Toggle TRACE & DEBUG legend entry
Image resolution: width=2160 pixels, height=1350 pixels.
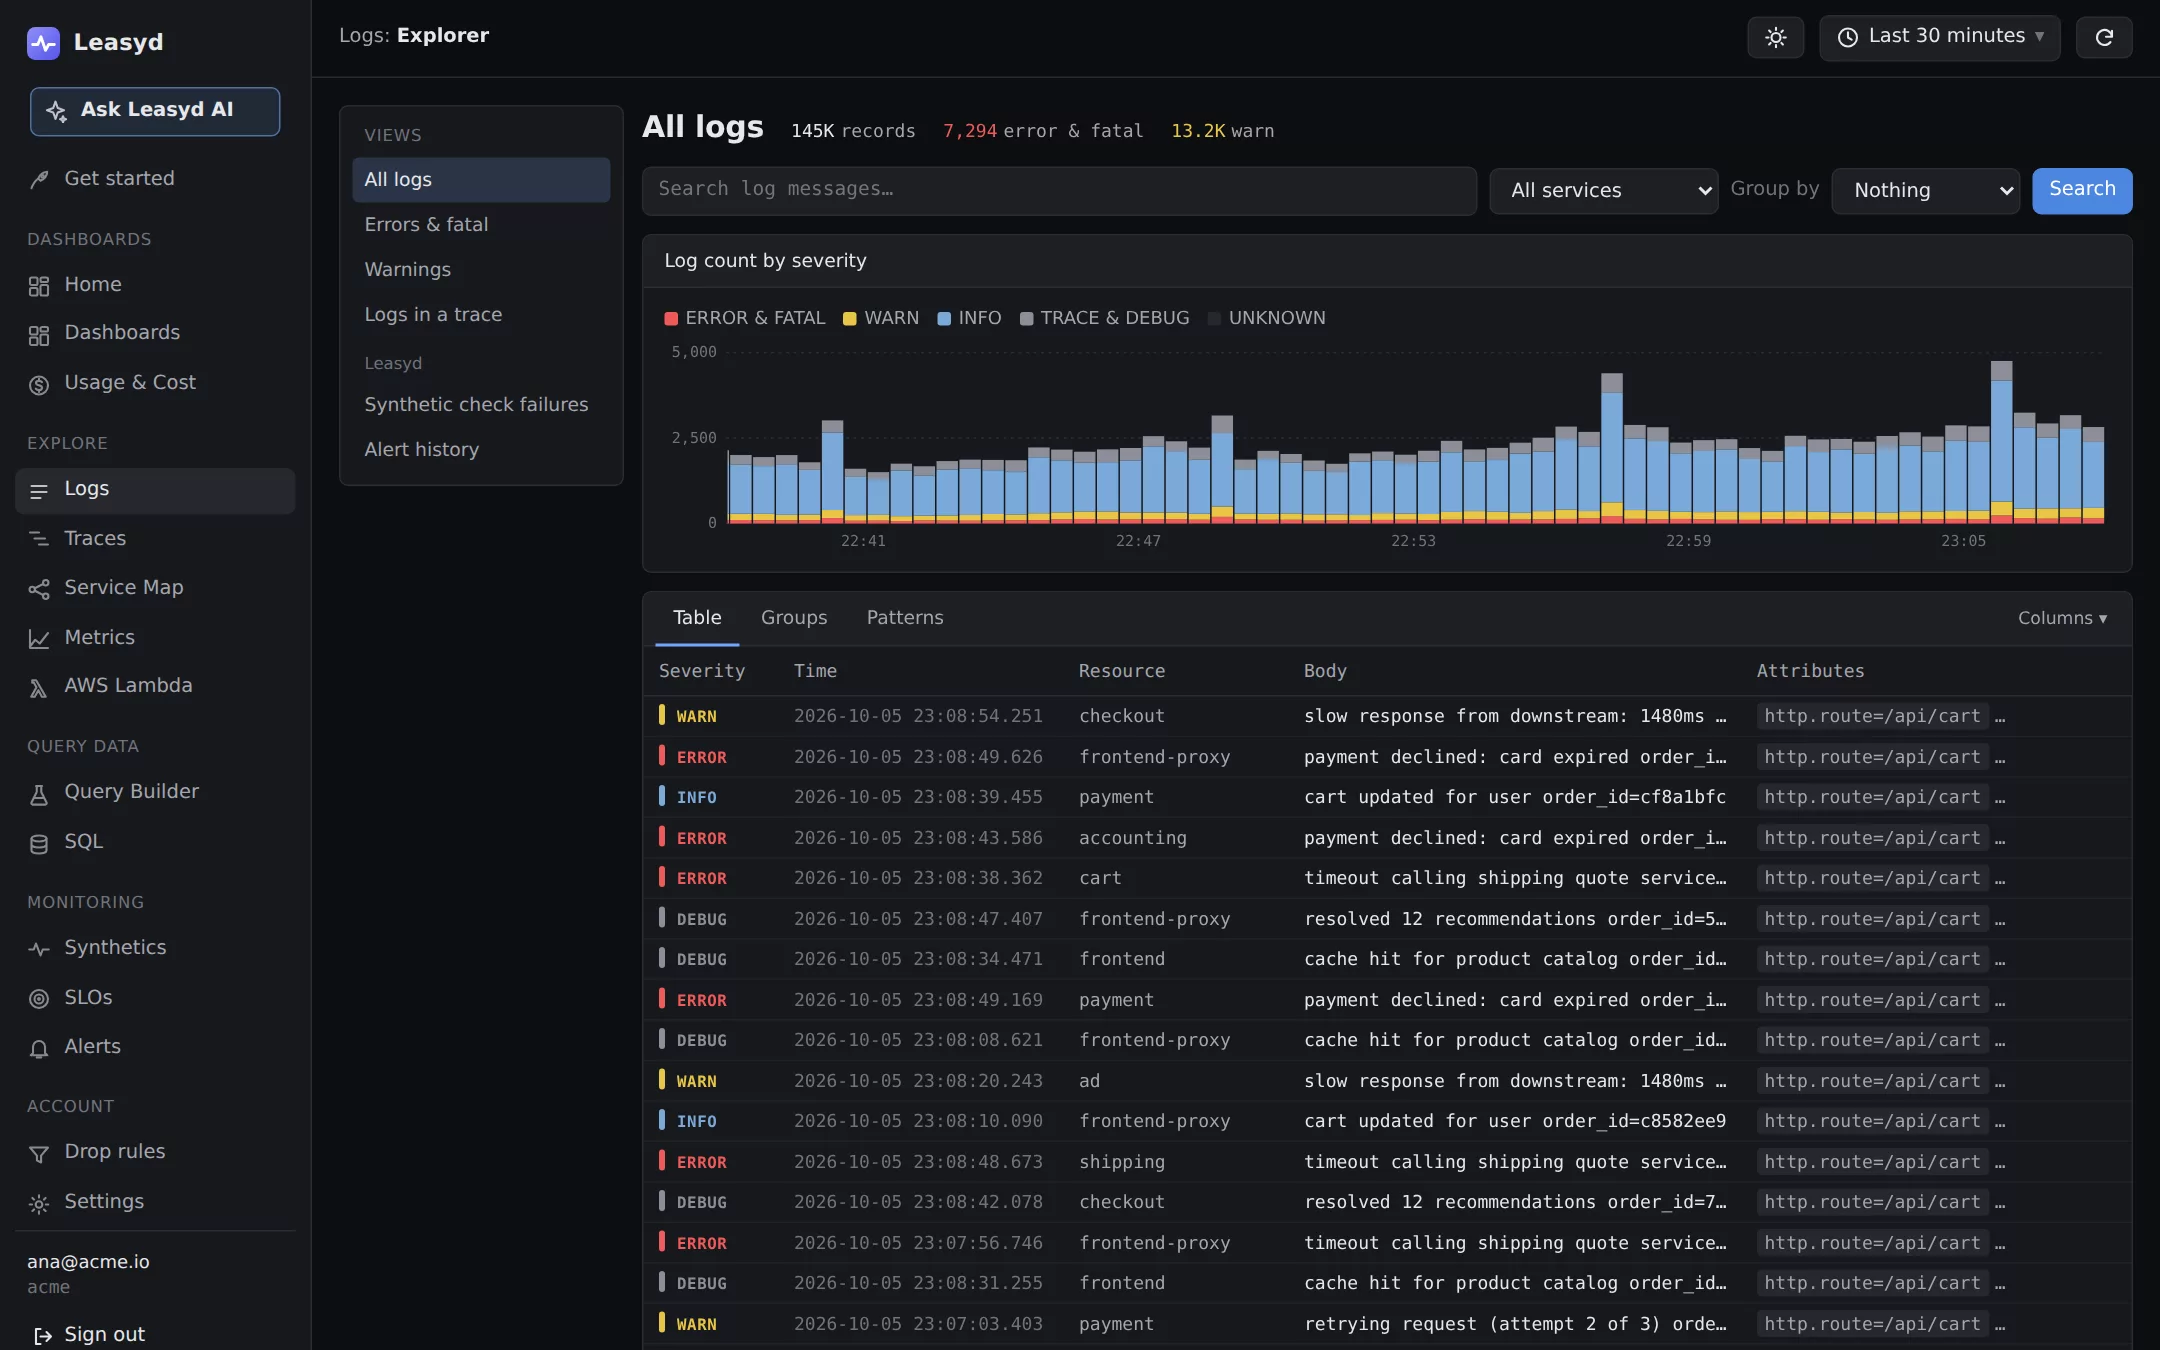click(1105, 318)
